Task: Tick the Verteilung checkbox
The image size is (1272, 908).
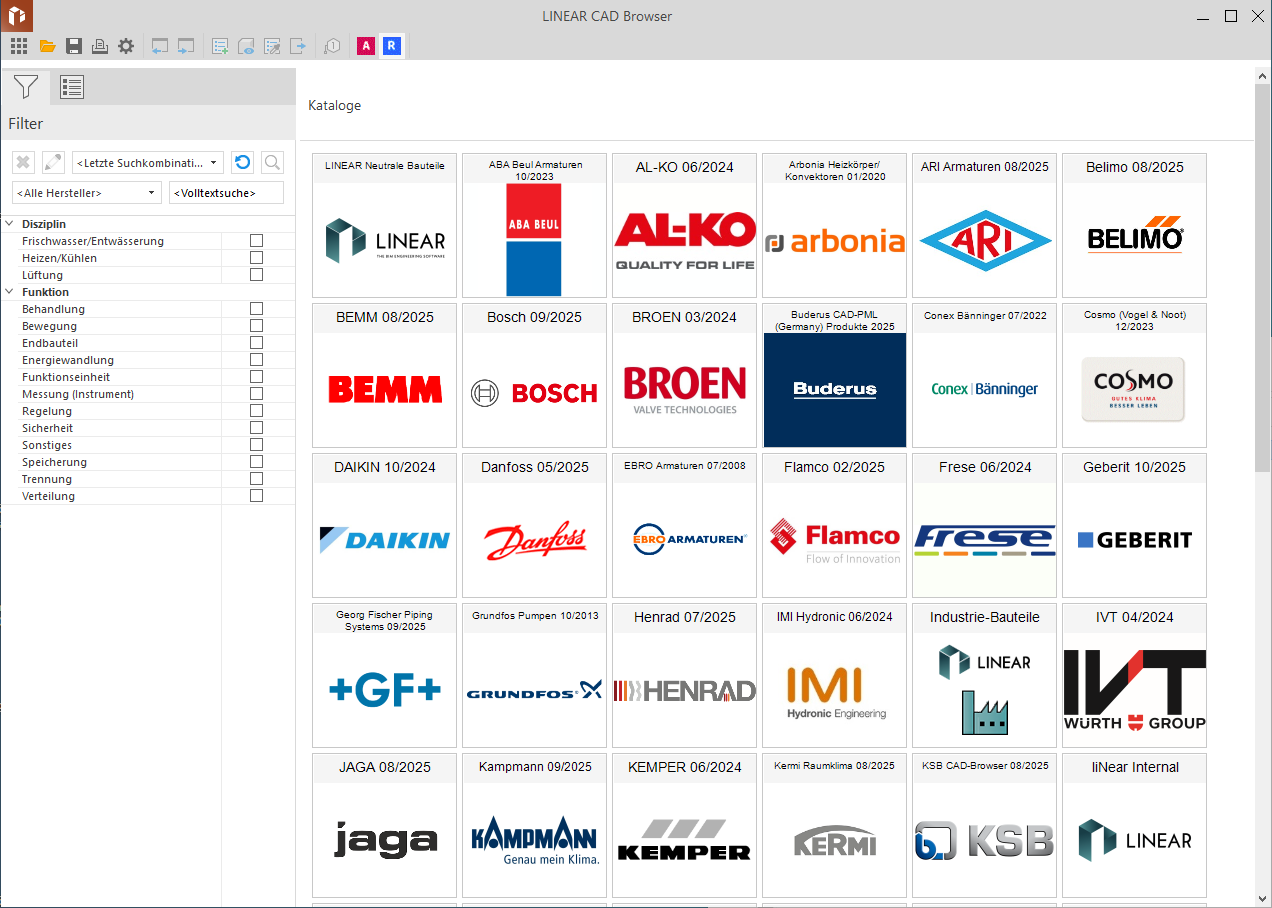Action: coord(257,496)
